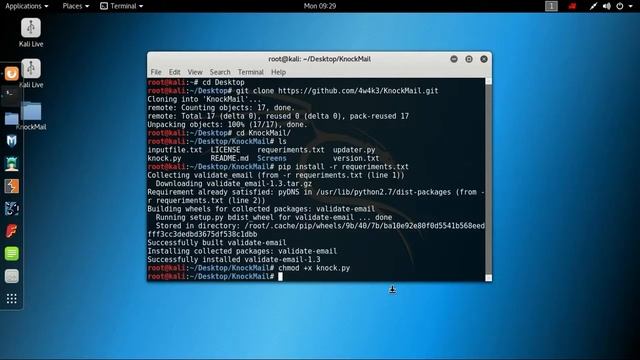640x360 pixels.
Task: Click 'version.txt' in ls output
Action: click(356, 158)
